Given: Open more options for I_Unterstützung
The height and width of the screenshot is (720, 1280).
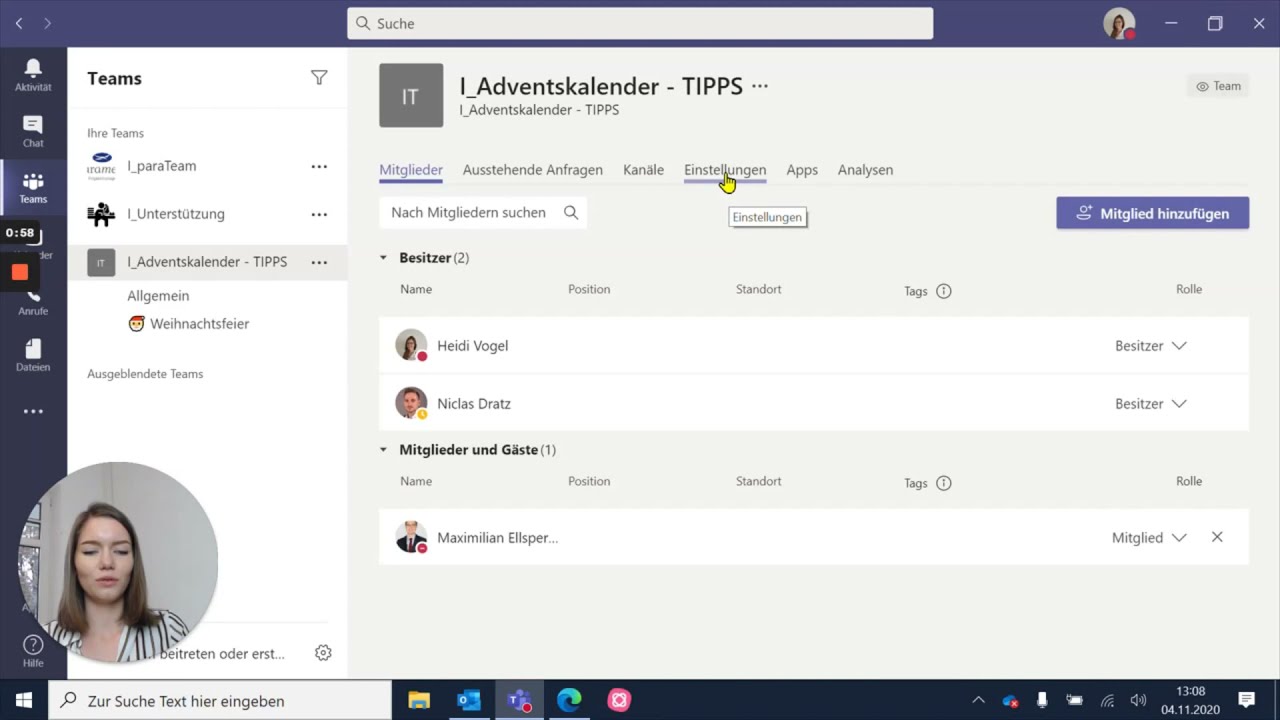Looking at the screenshot, I should pyautogui.click(x=319, y=214).
